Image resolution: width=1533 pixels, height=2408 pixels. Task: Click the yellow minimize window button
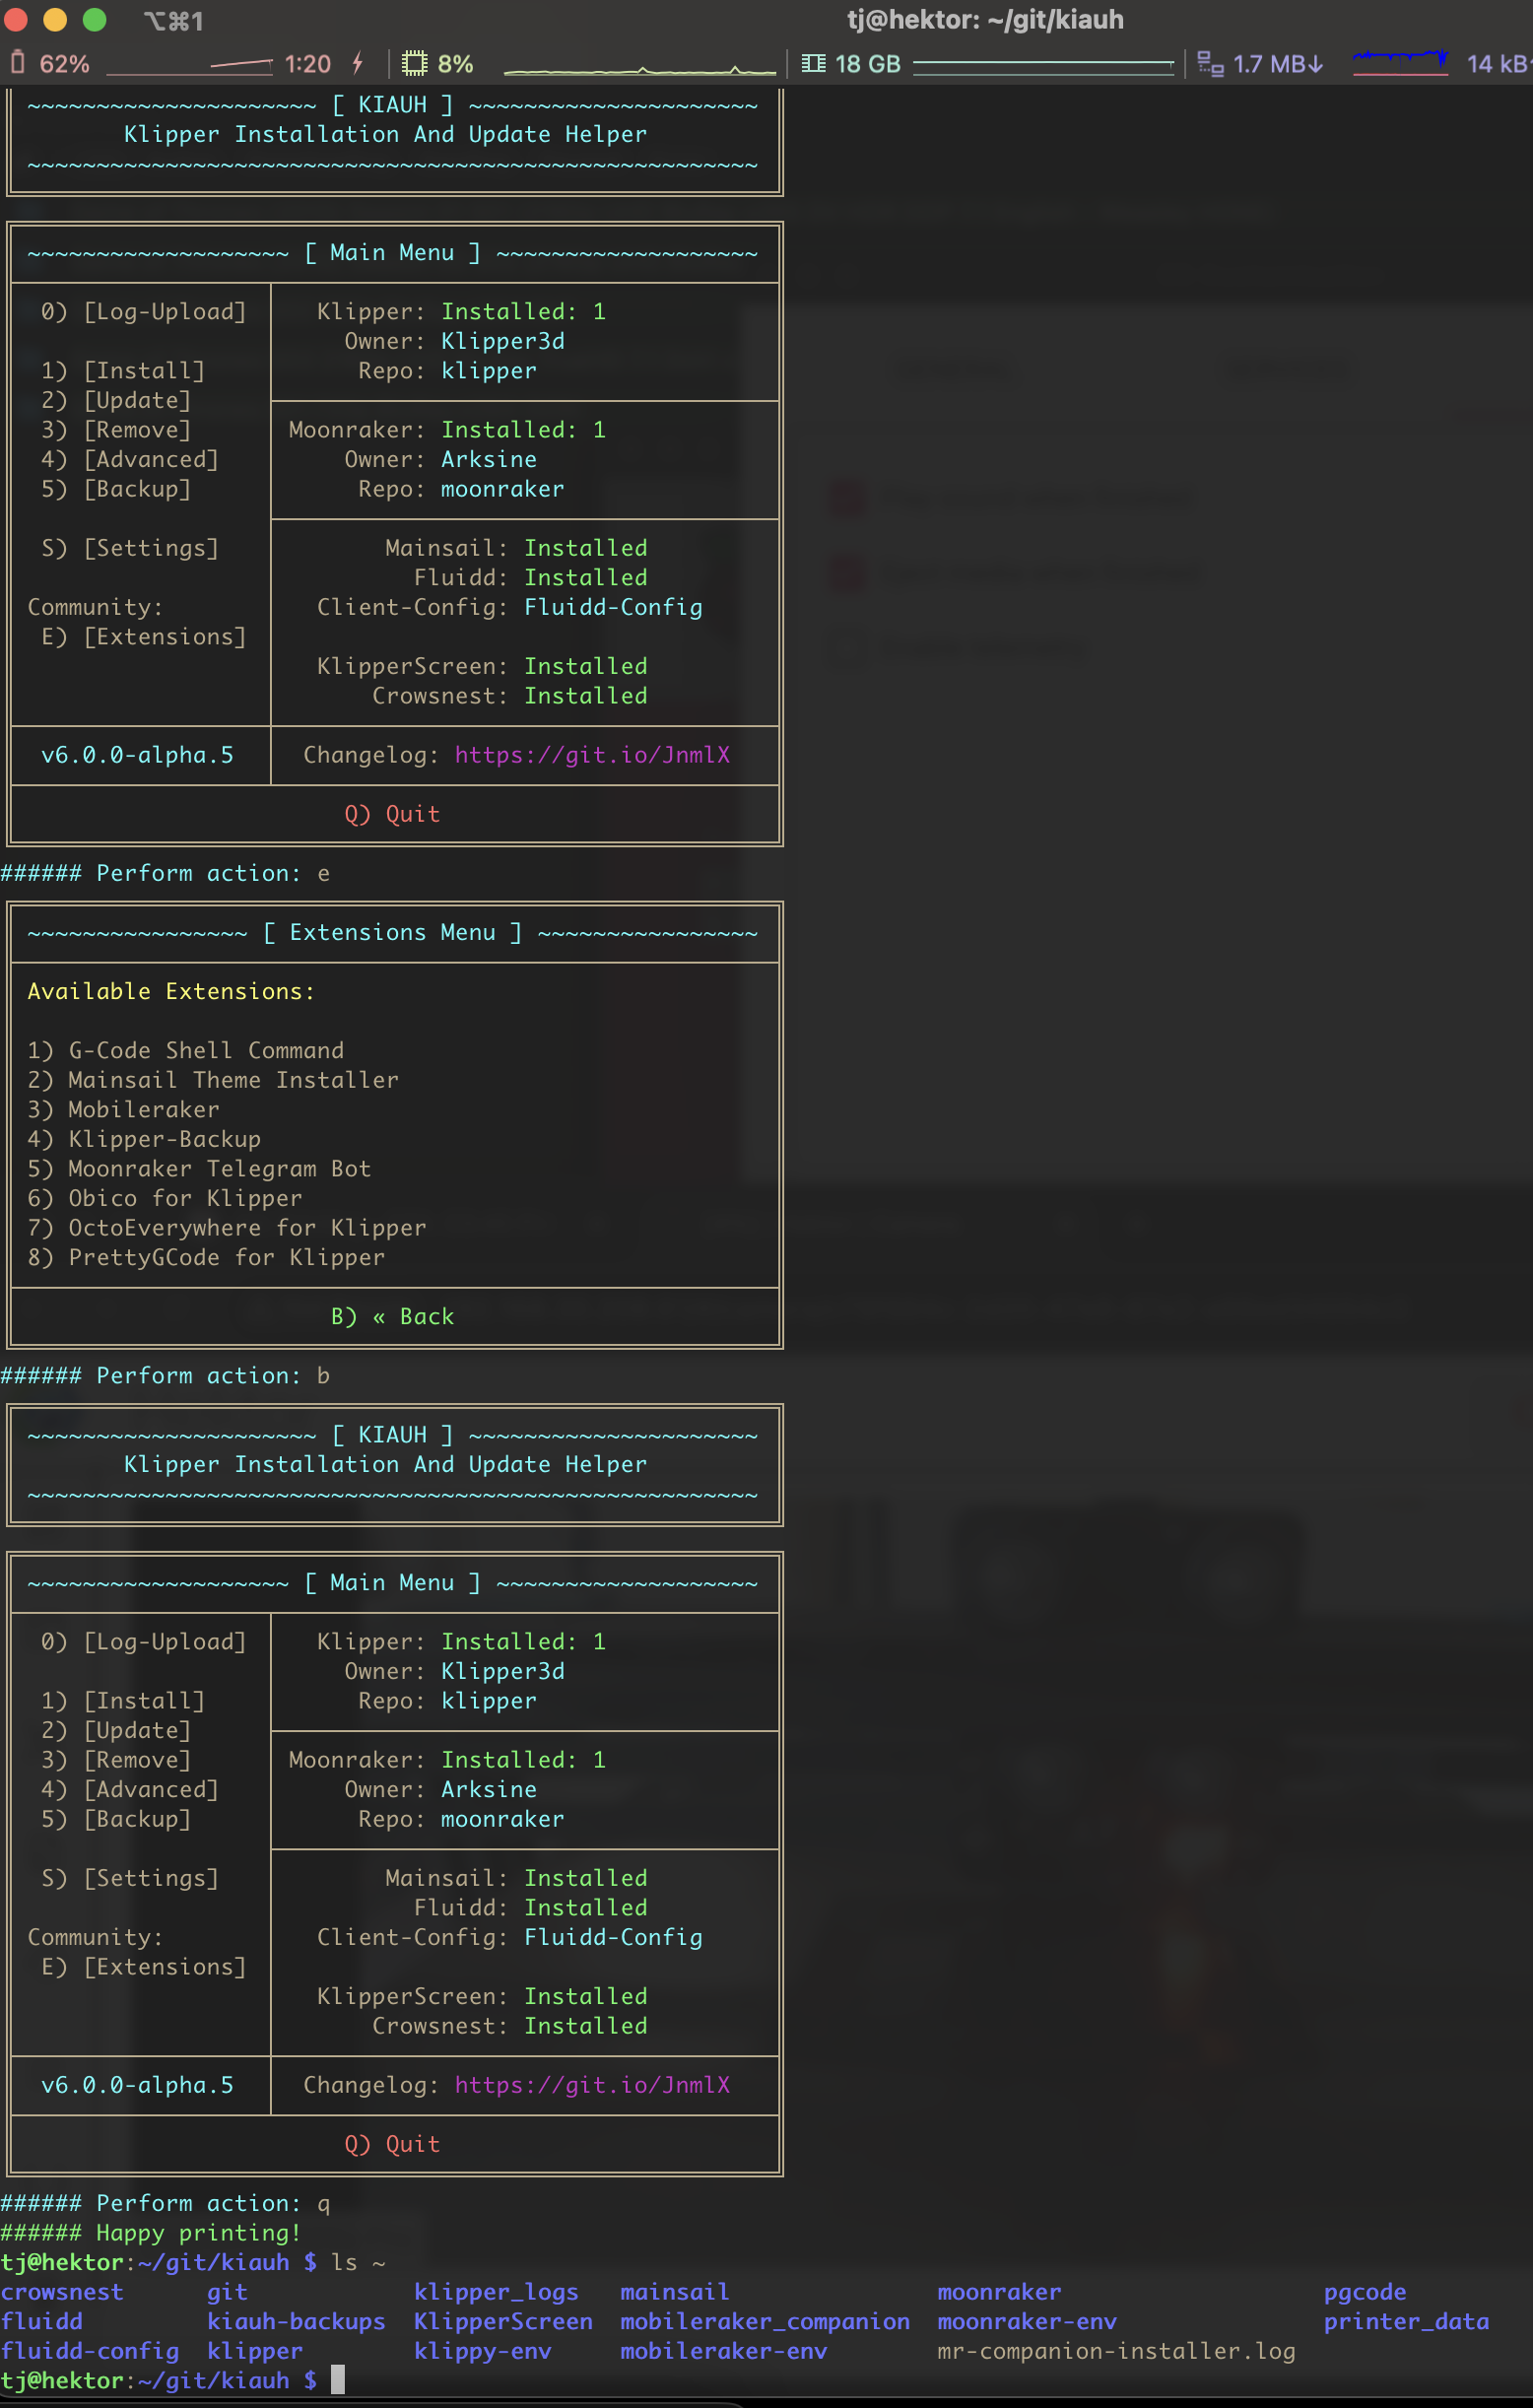[x=55, y=19]
